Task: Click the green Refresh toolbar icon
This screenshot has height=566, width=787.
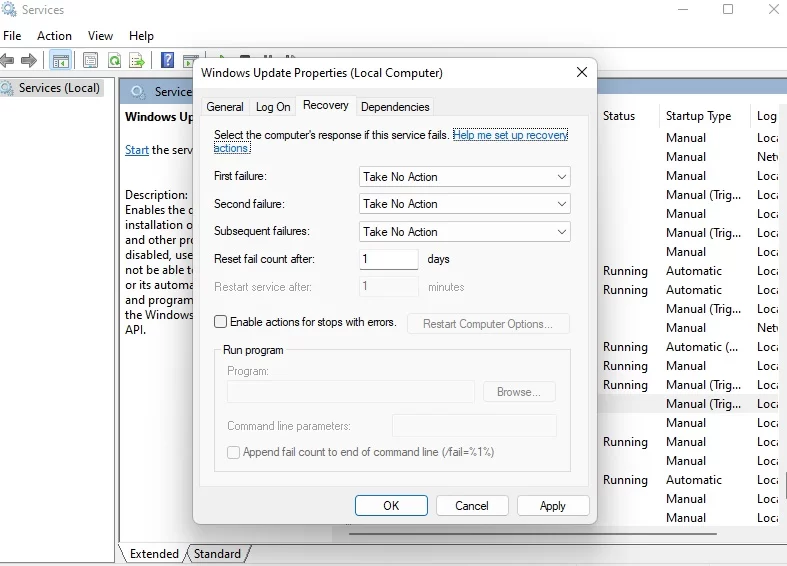Action: [x=114, y=61]
